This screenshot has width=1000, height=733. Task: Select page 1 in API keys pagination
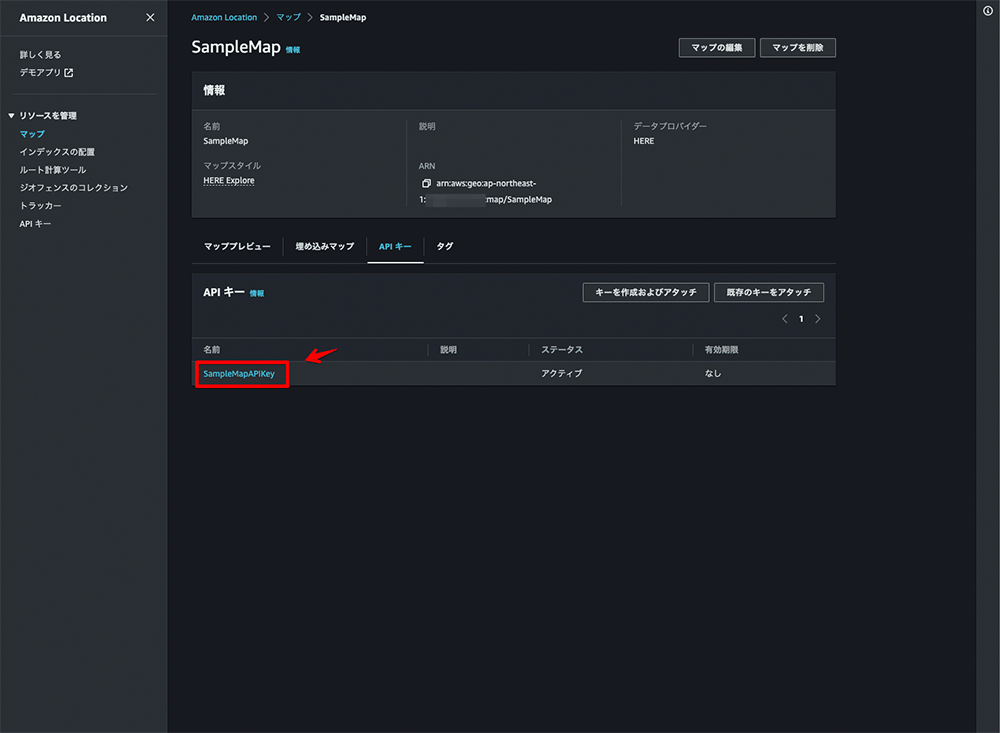pos(801,318)
